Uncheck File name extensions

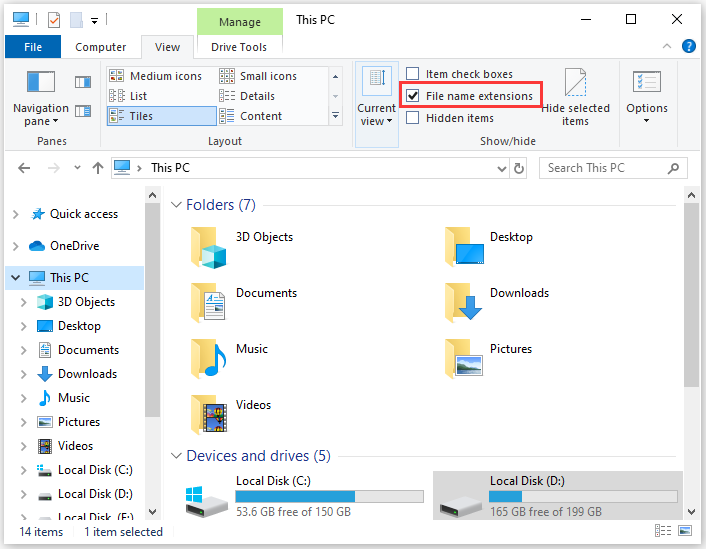click(412, 95)
